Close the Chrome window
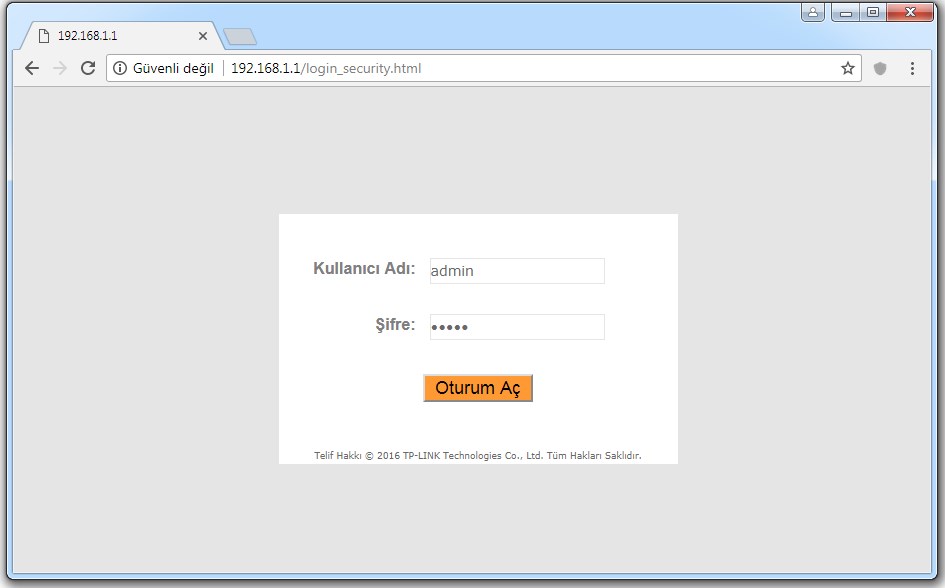945x588 pixels. pos(910,13)
